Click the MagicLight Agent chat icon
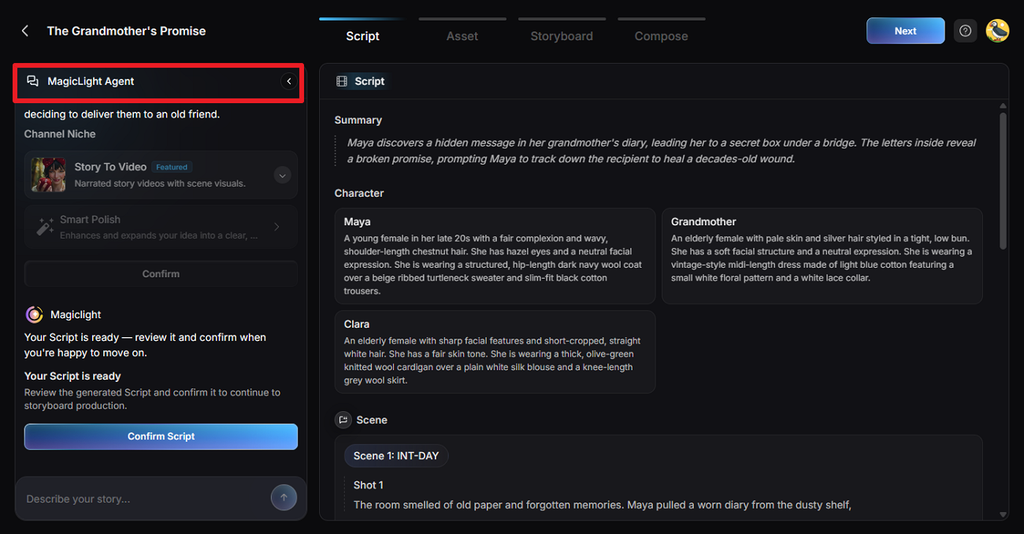This screenshot has width=1024, height=534. pos(33,81)
